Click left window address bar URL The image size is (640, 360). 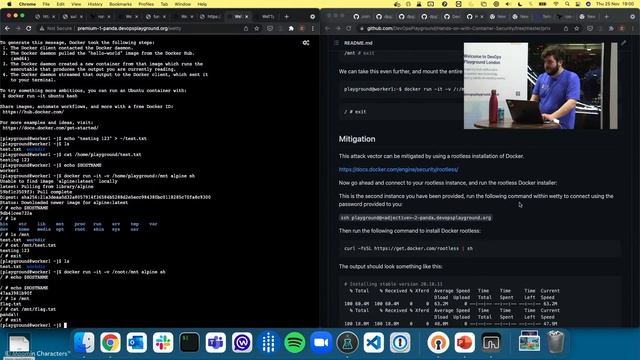coord(129,29)
